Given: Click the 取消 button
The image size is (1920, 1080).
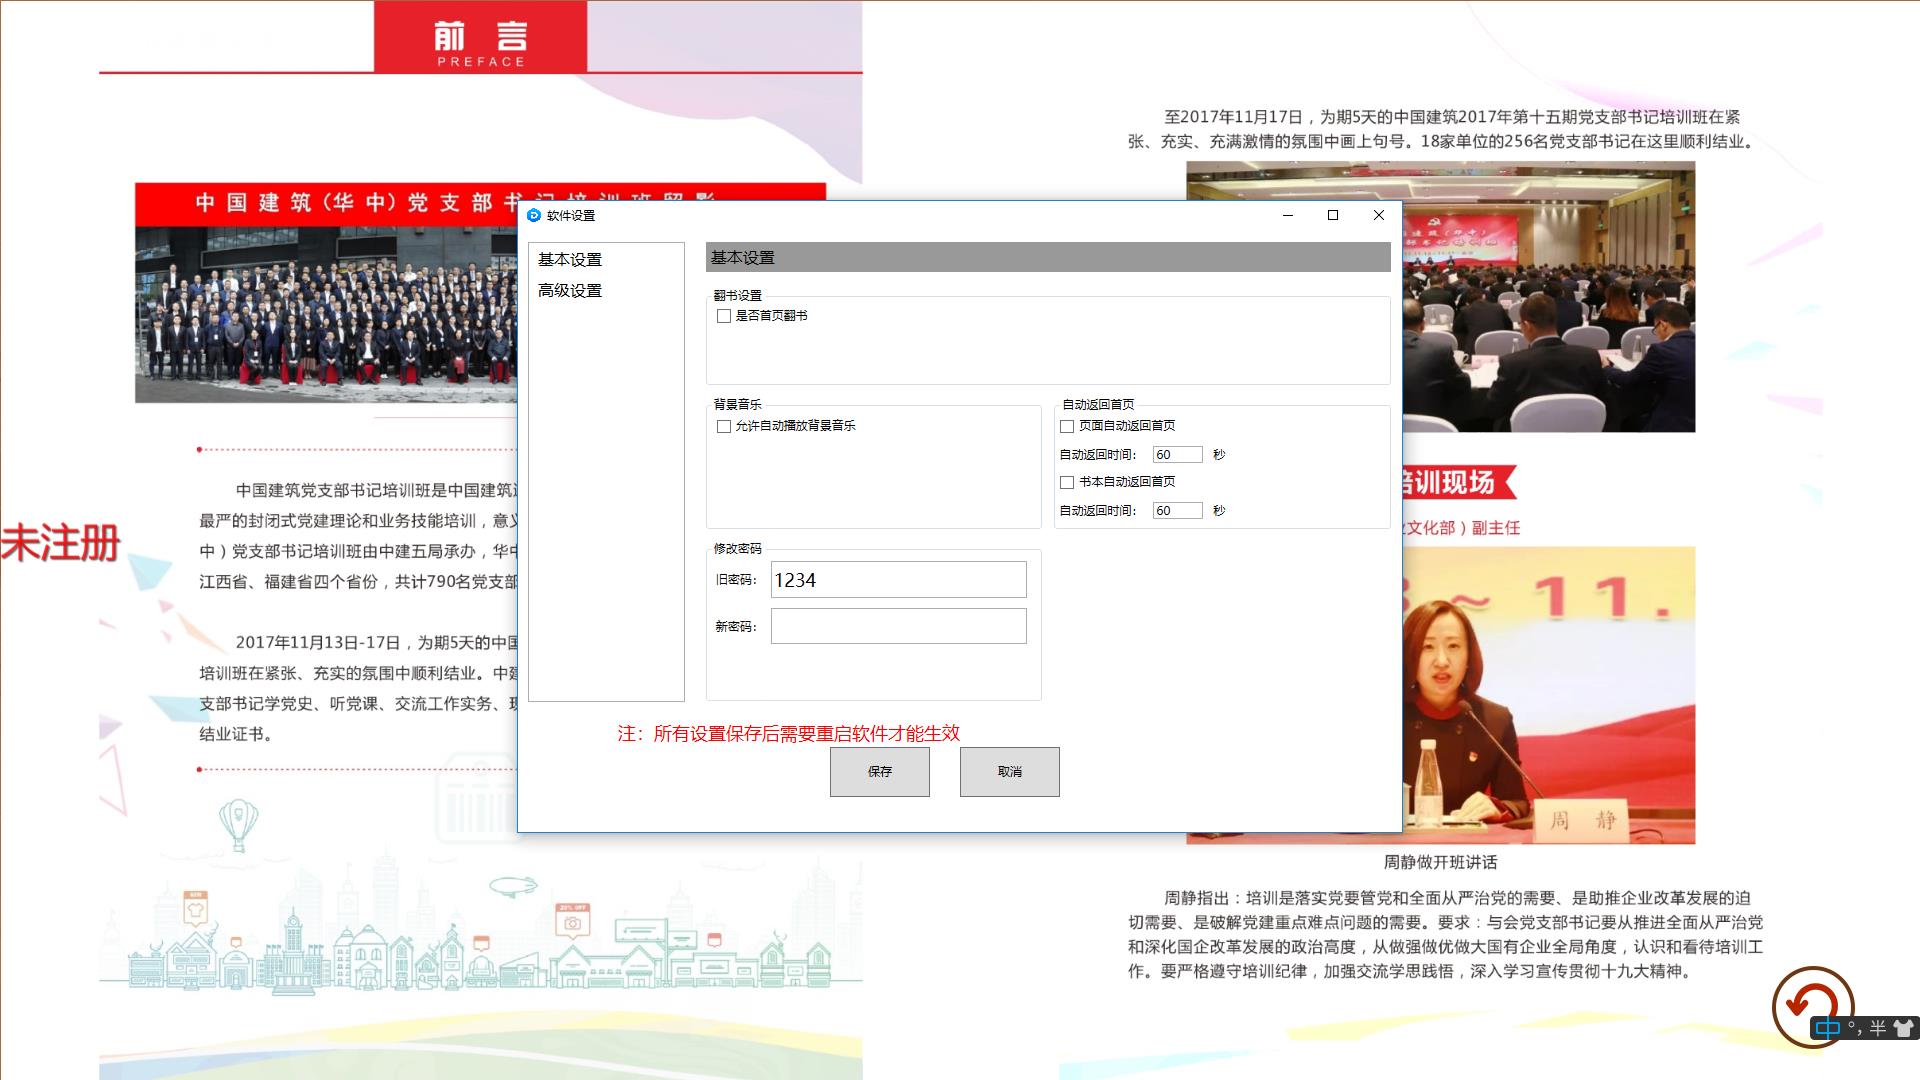Looking at the screenshot, I should click(1010, 772).
